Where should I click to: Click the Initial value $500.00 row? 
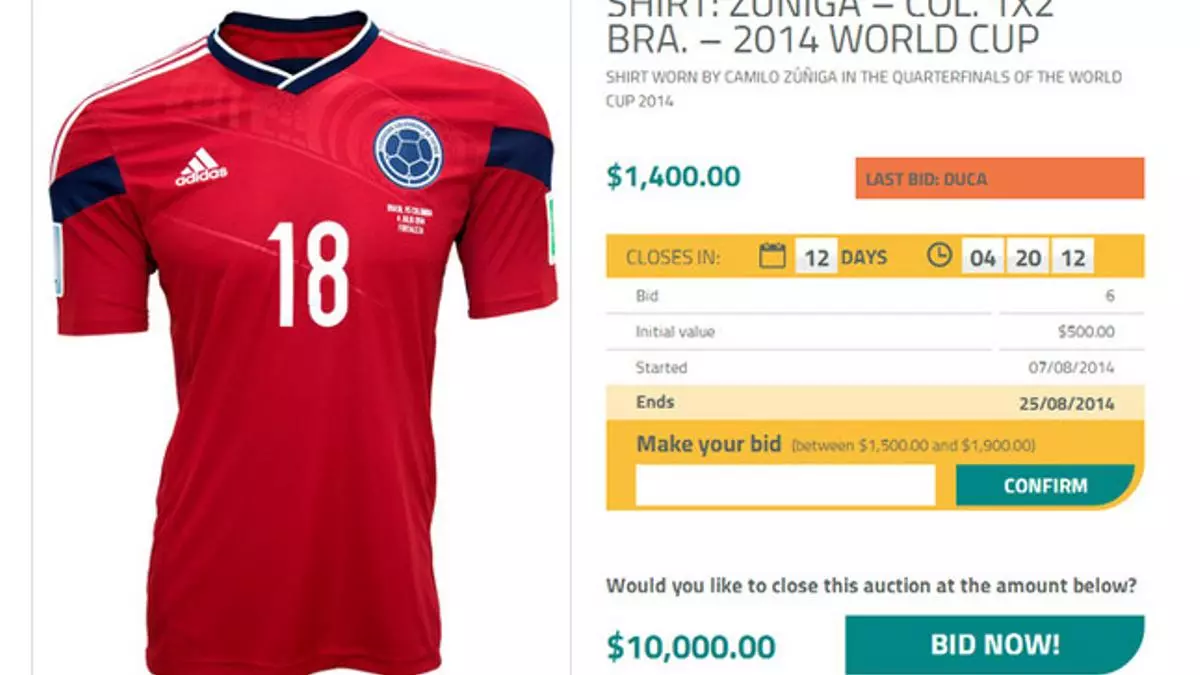point(875,332)
